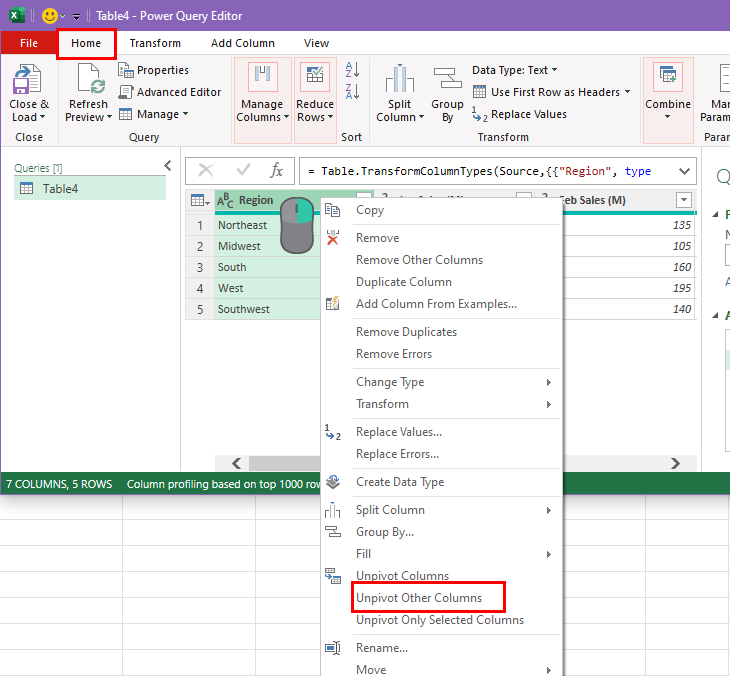Collapse the Queries pane

pos(168,165)
